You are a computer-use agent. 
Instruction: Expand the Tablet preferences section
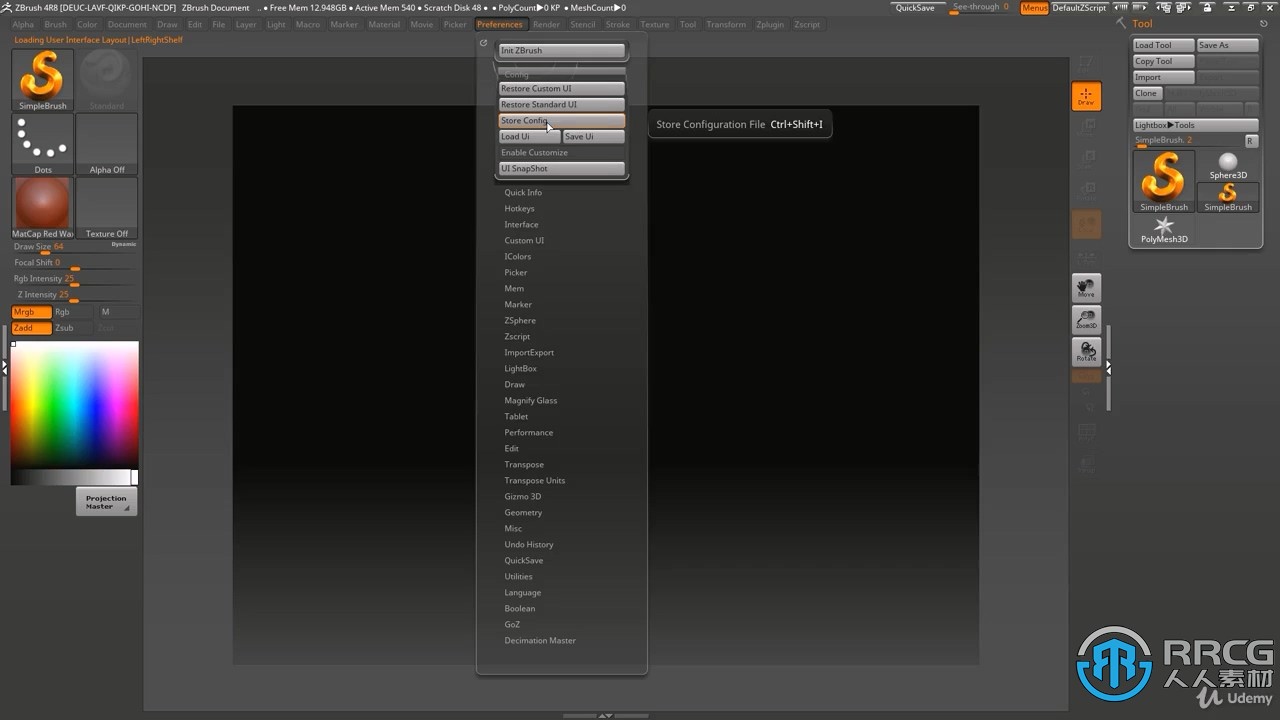516,416
